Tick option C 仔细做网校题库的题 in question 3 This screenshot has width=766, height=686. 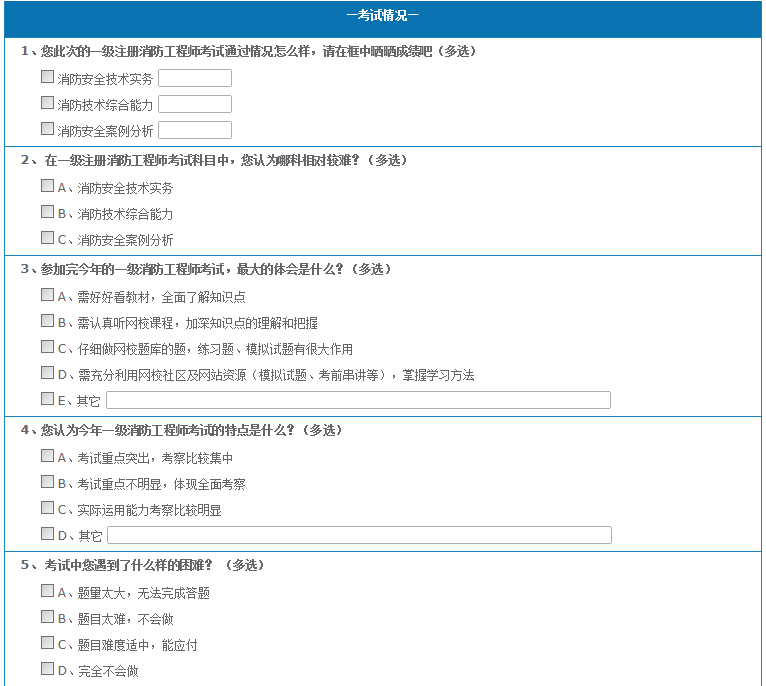pos(47,347)
